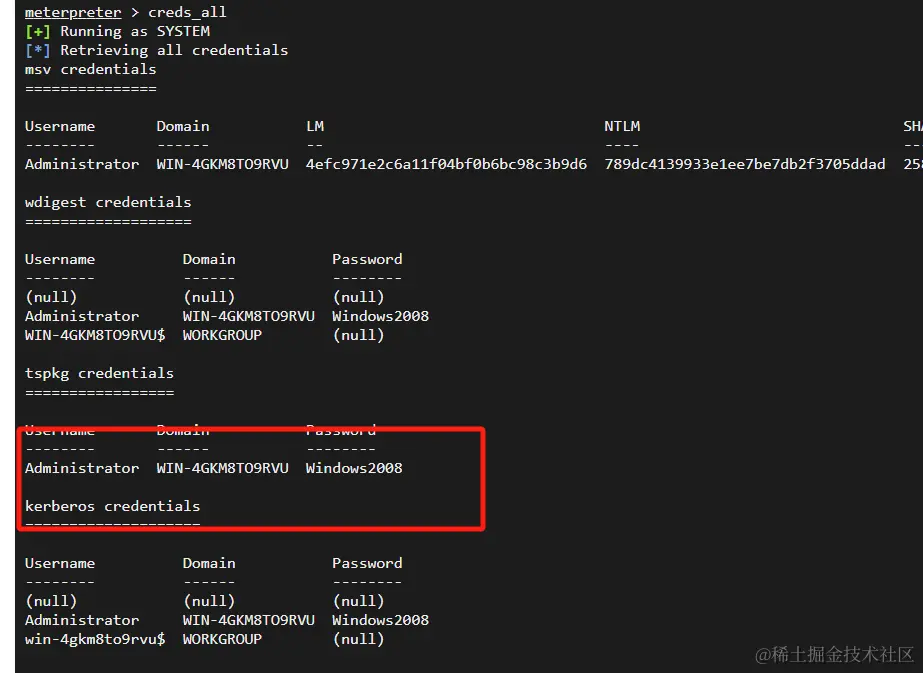Click Password header in kerberos table
Screen dimensions: 923x673
click(367, 563)
